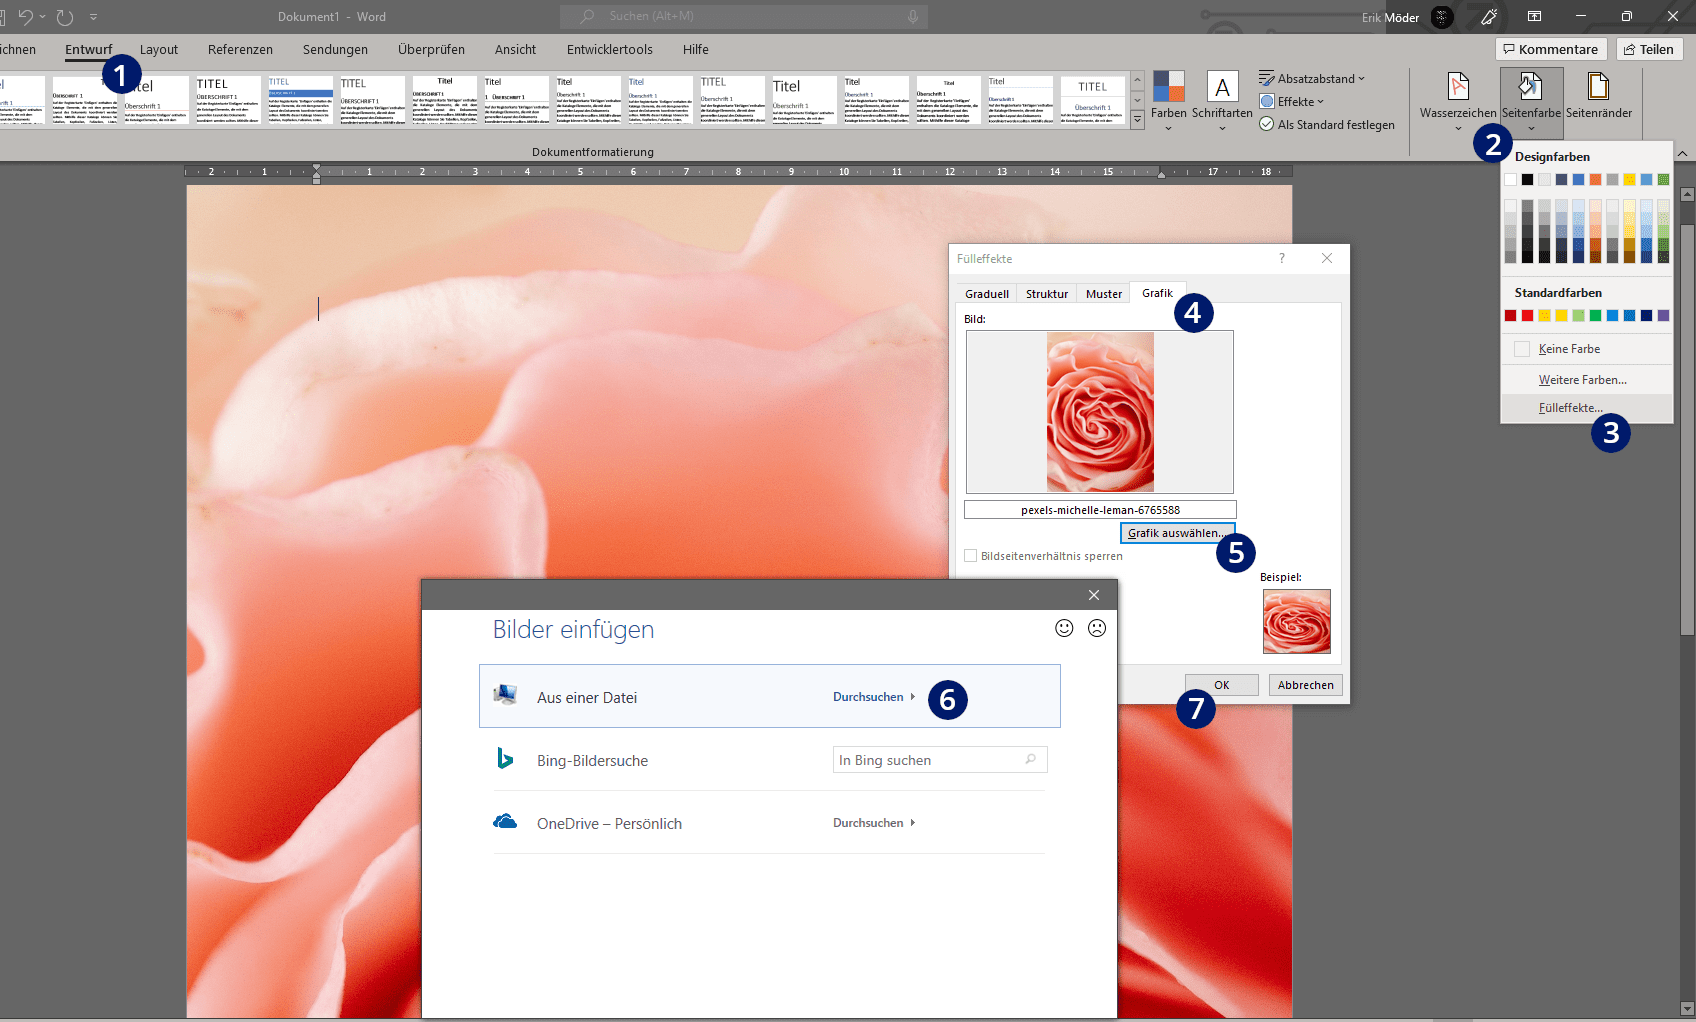Click the frowning face feedback icon

coord(1097,628)
